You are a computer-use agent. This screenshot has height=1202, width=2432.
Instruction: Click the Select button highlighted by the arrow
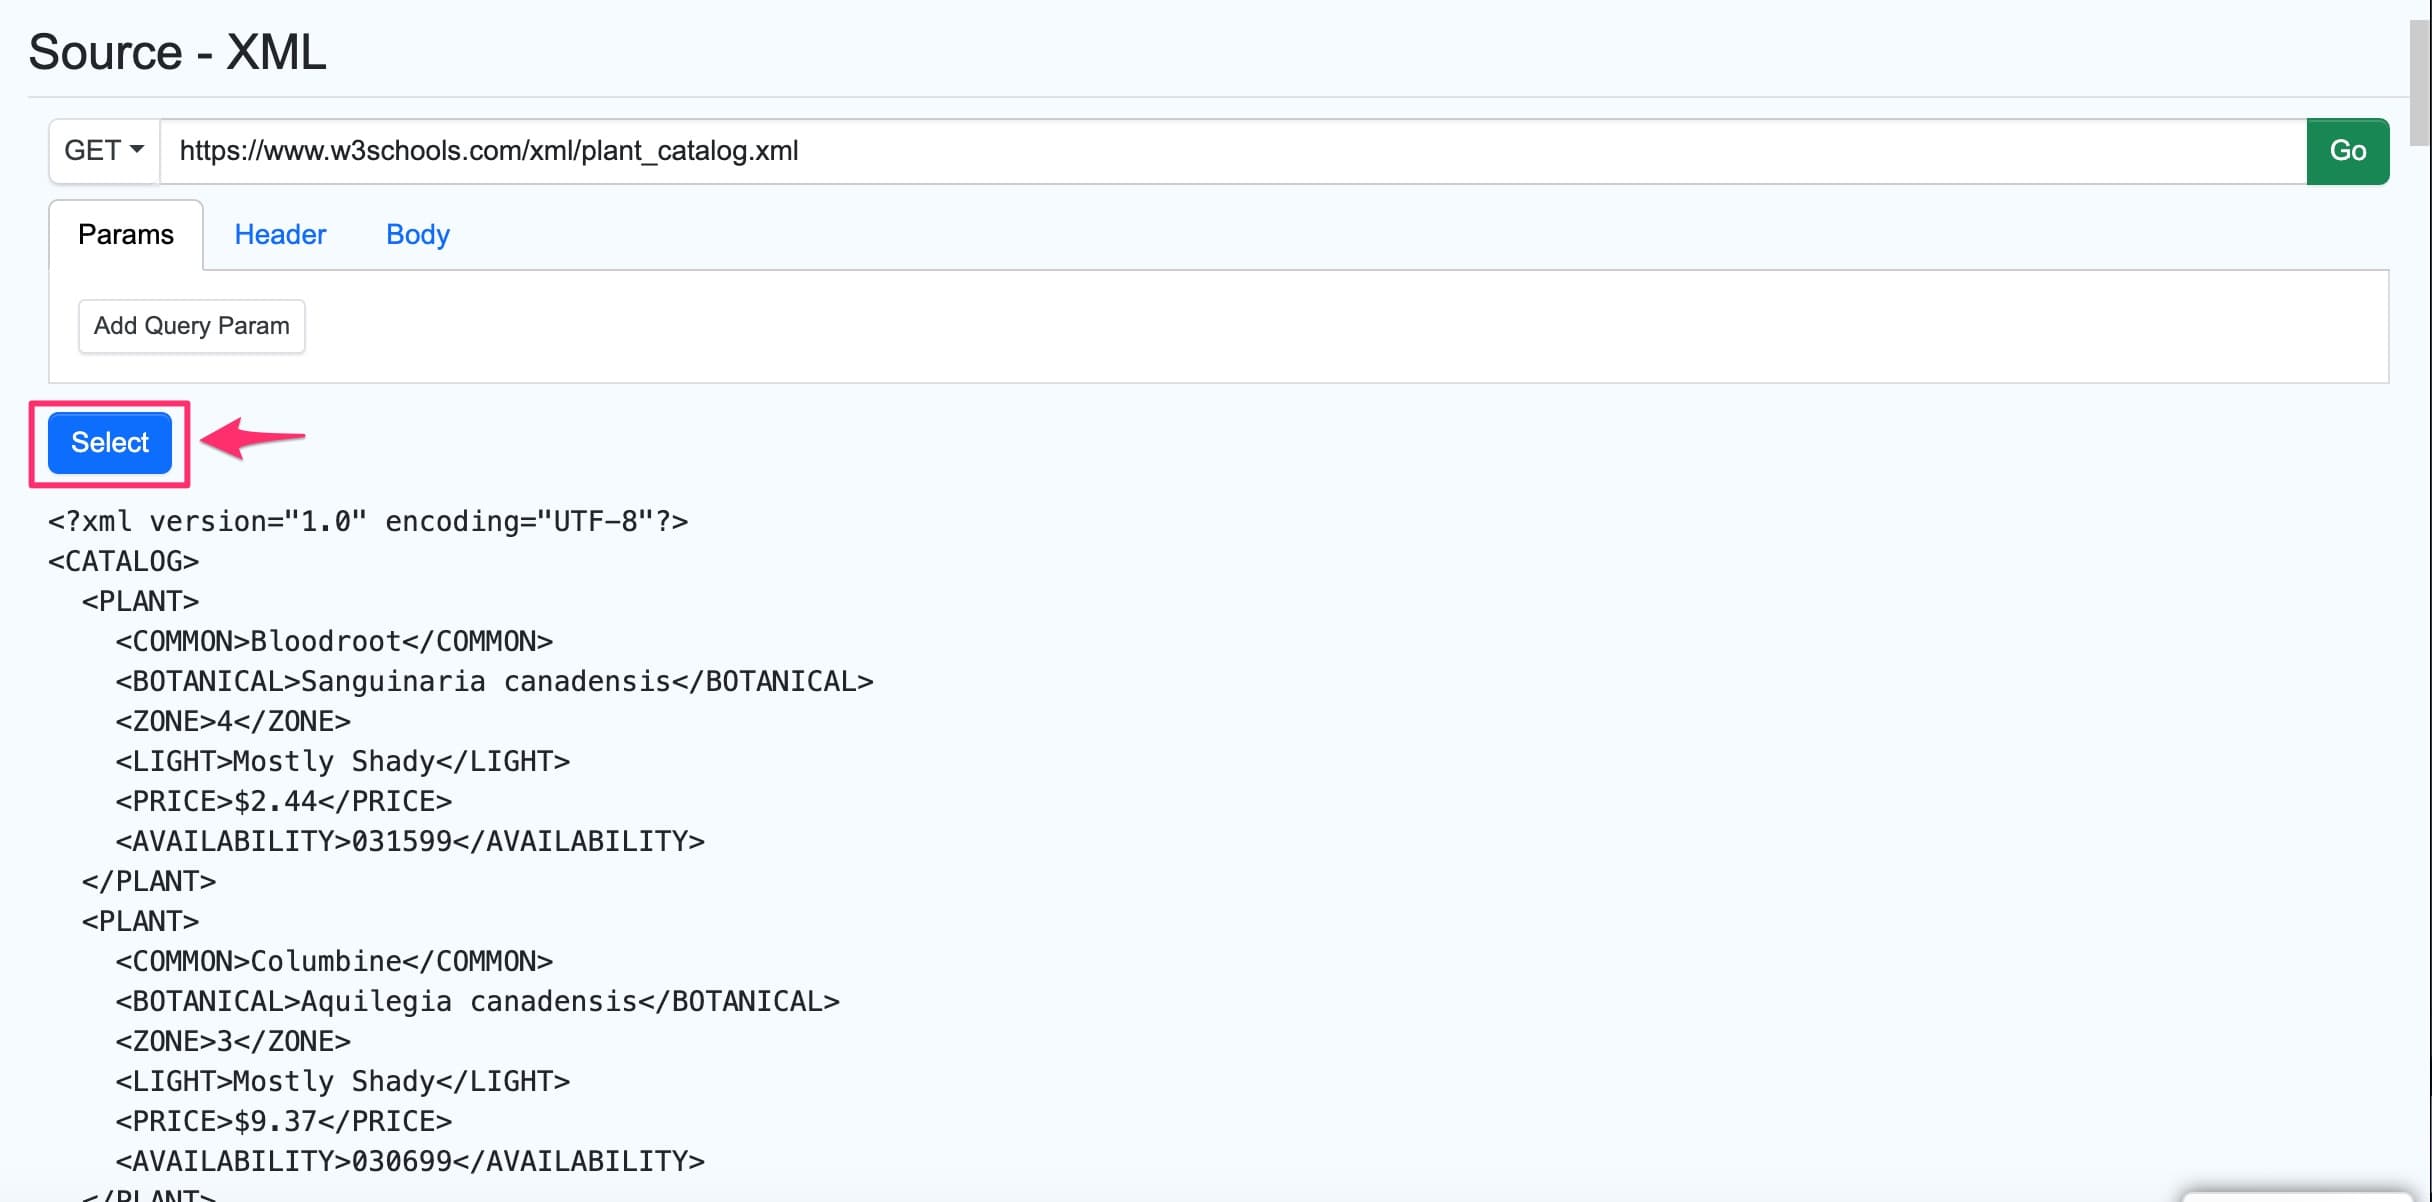[108, 443]
